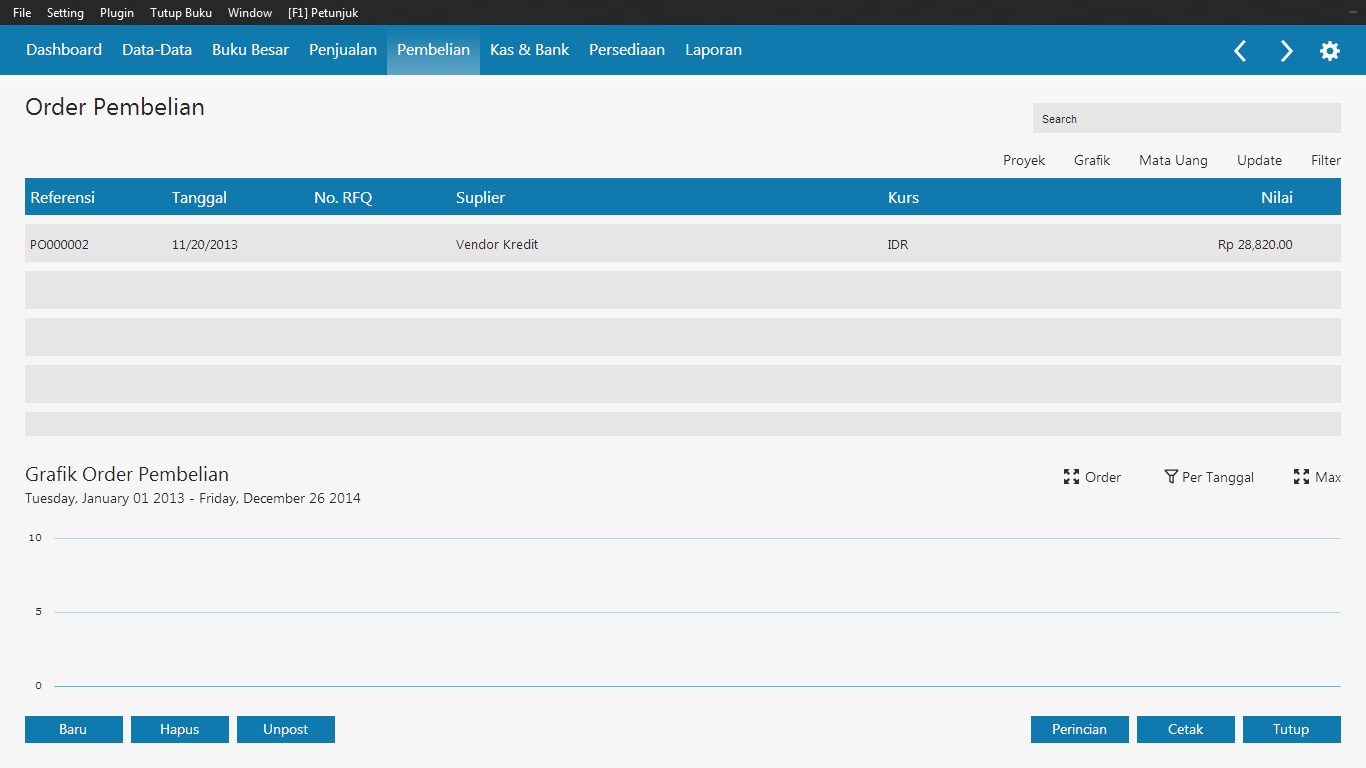Image resolution: width=1366 pixels, height=768 pixels.
Task: Sort by the Suplier column header
Action: point(480,198)
